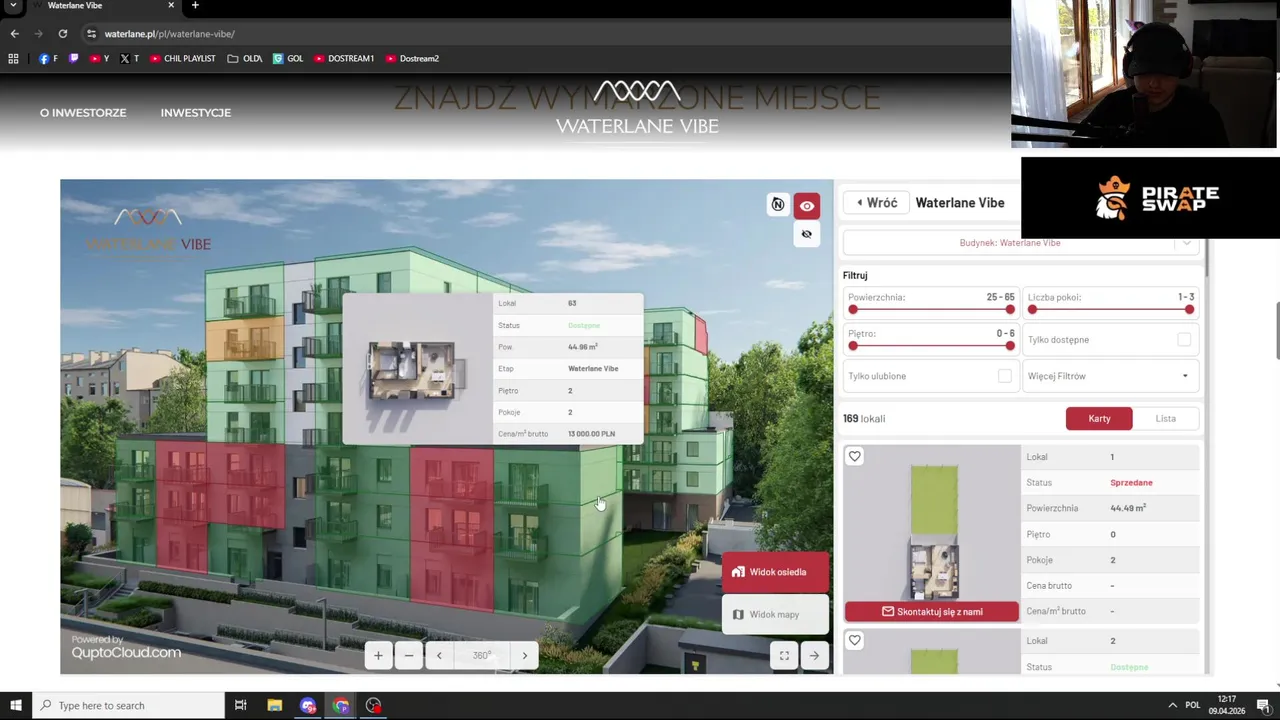Toggle the red eye visibility button
The height and width of the screenshot is (720, 1280).
(x=807, y=206)
